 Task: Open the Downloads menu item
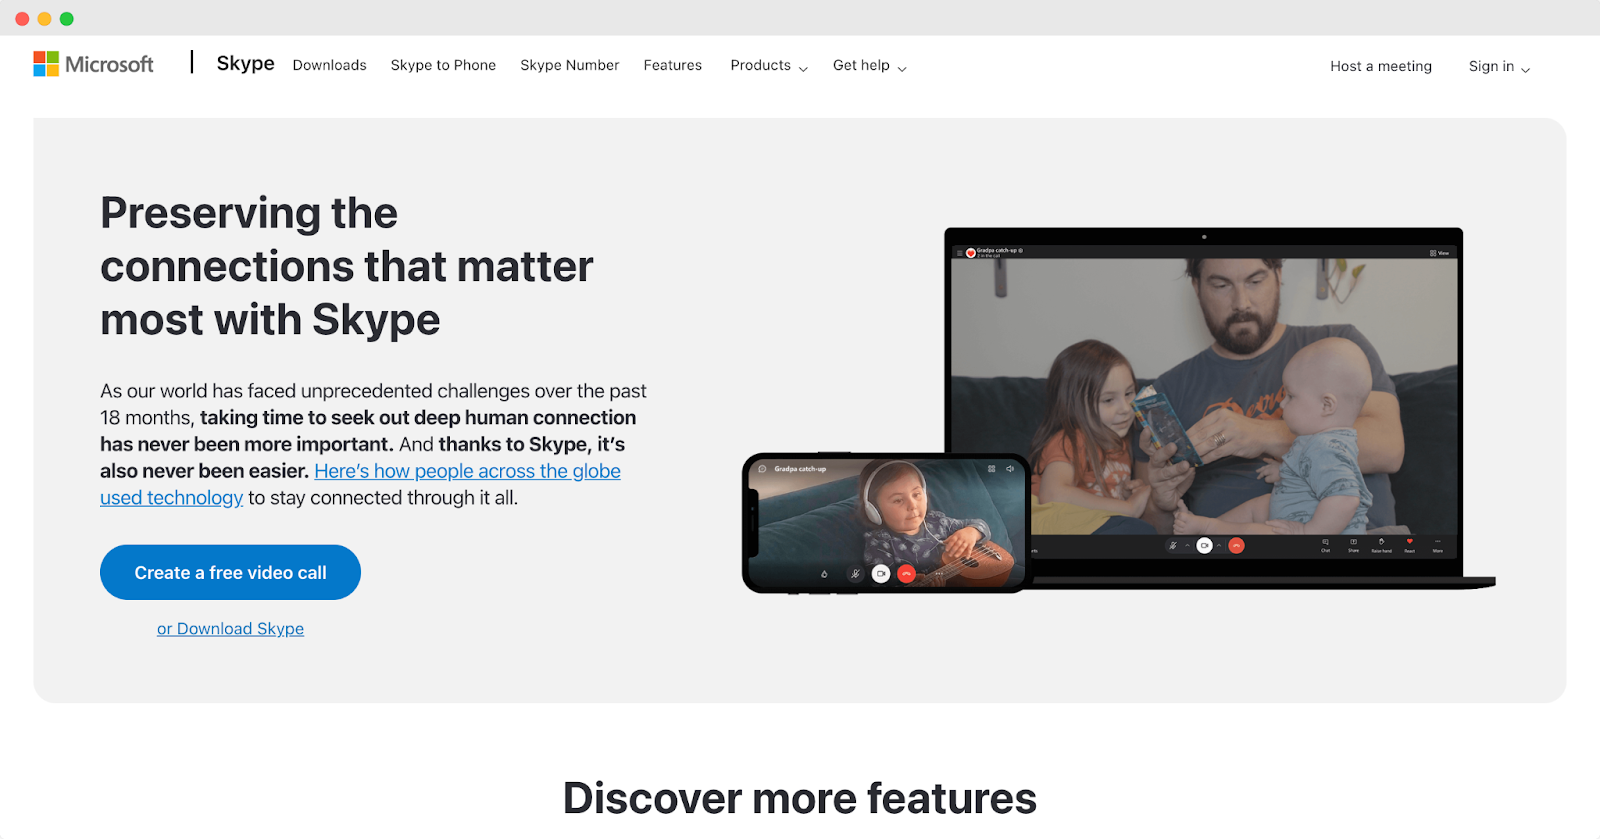[330, 65]
